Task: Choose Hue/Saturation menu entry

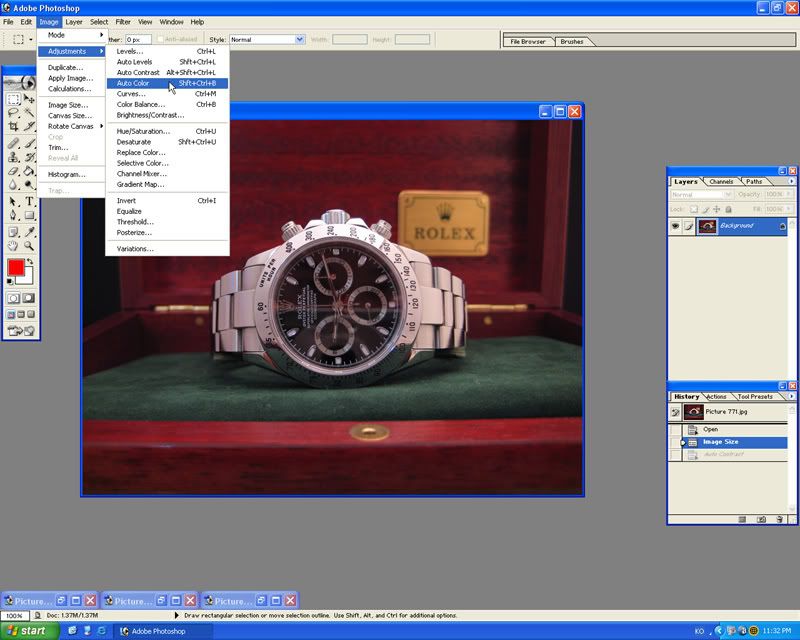Action: coord(167,131)
